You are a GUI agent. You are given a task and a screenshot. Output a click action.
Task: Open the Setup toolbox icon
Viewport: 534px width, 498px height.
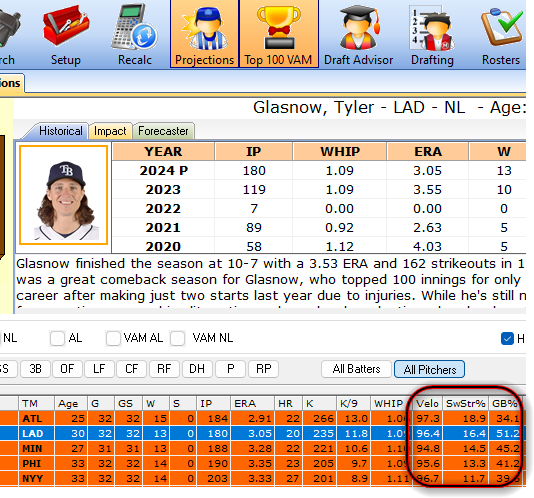click(66, 34)
